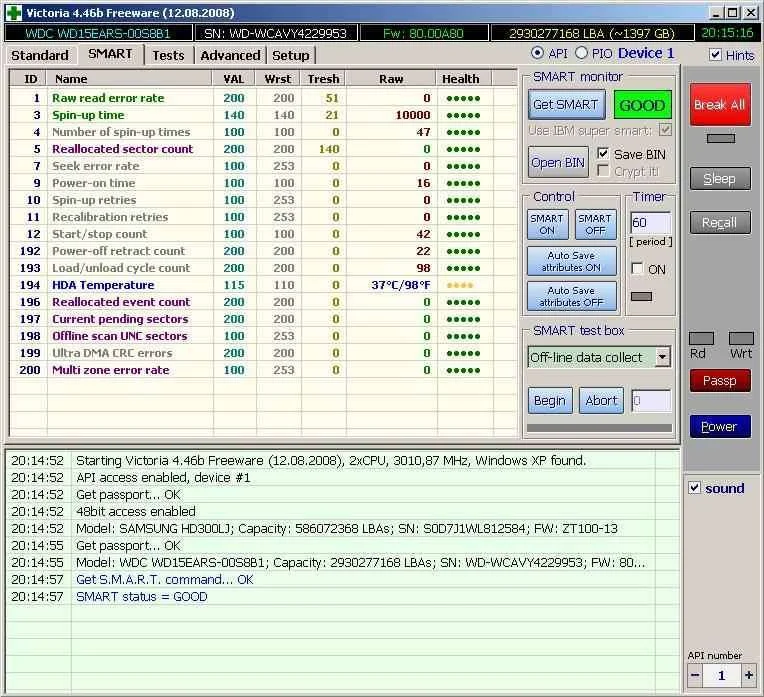Image resolution: width=764 pixels, height=697 pixels.
Task: Switch to the Tests tab
Action: coord(168,55)
